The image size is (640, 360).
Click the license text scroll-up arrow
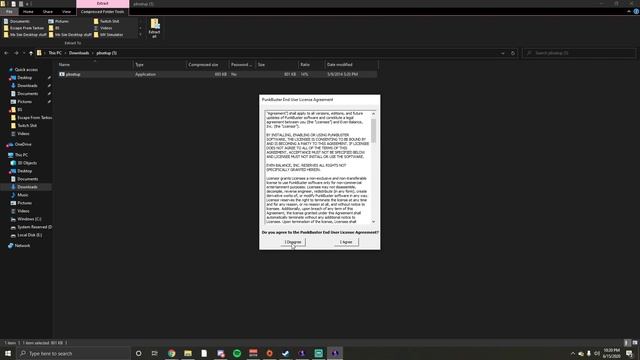pos(373,113)
